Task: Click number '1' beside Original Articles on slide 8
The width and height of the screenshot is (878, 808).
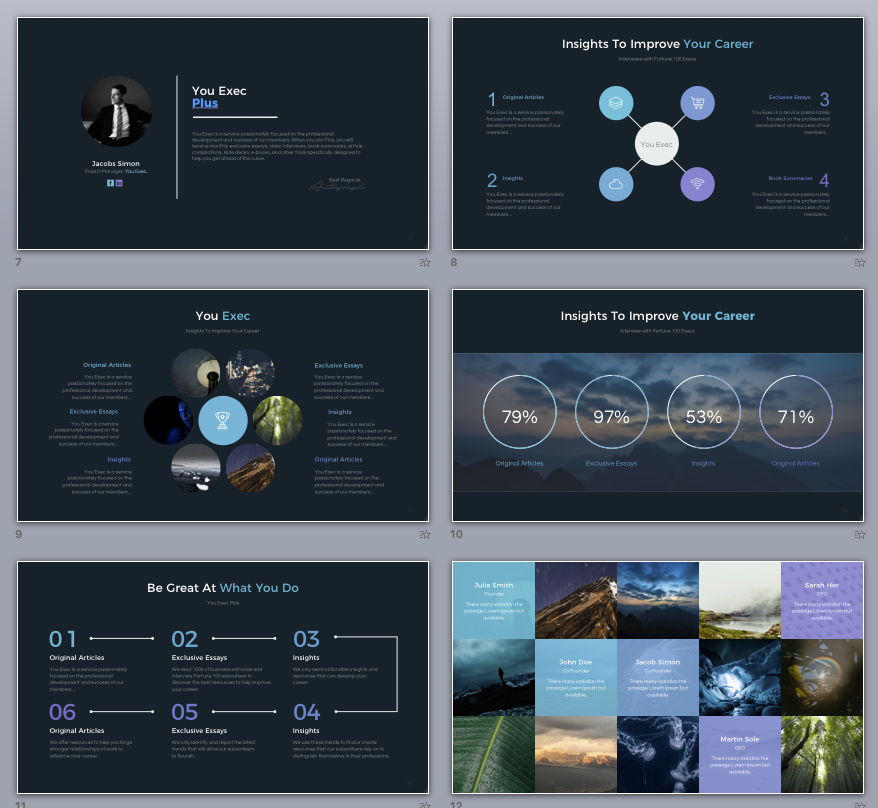Action: point(492,99)
